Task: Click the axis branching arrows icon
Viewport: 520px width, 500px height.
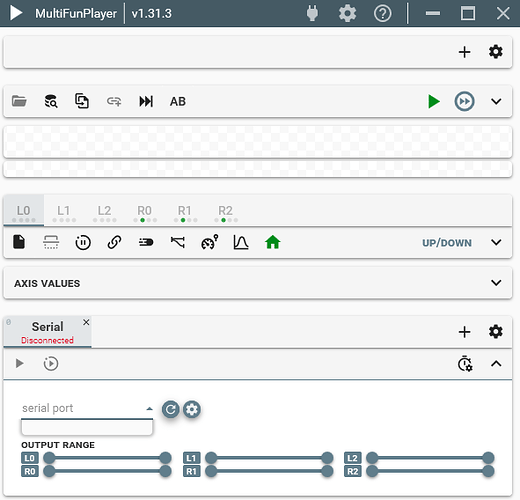Action: [178, 242]
